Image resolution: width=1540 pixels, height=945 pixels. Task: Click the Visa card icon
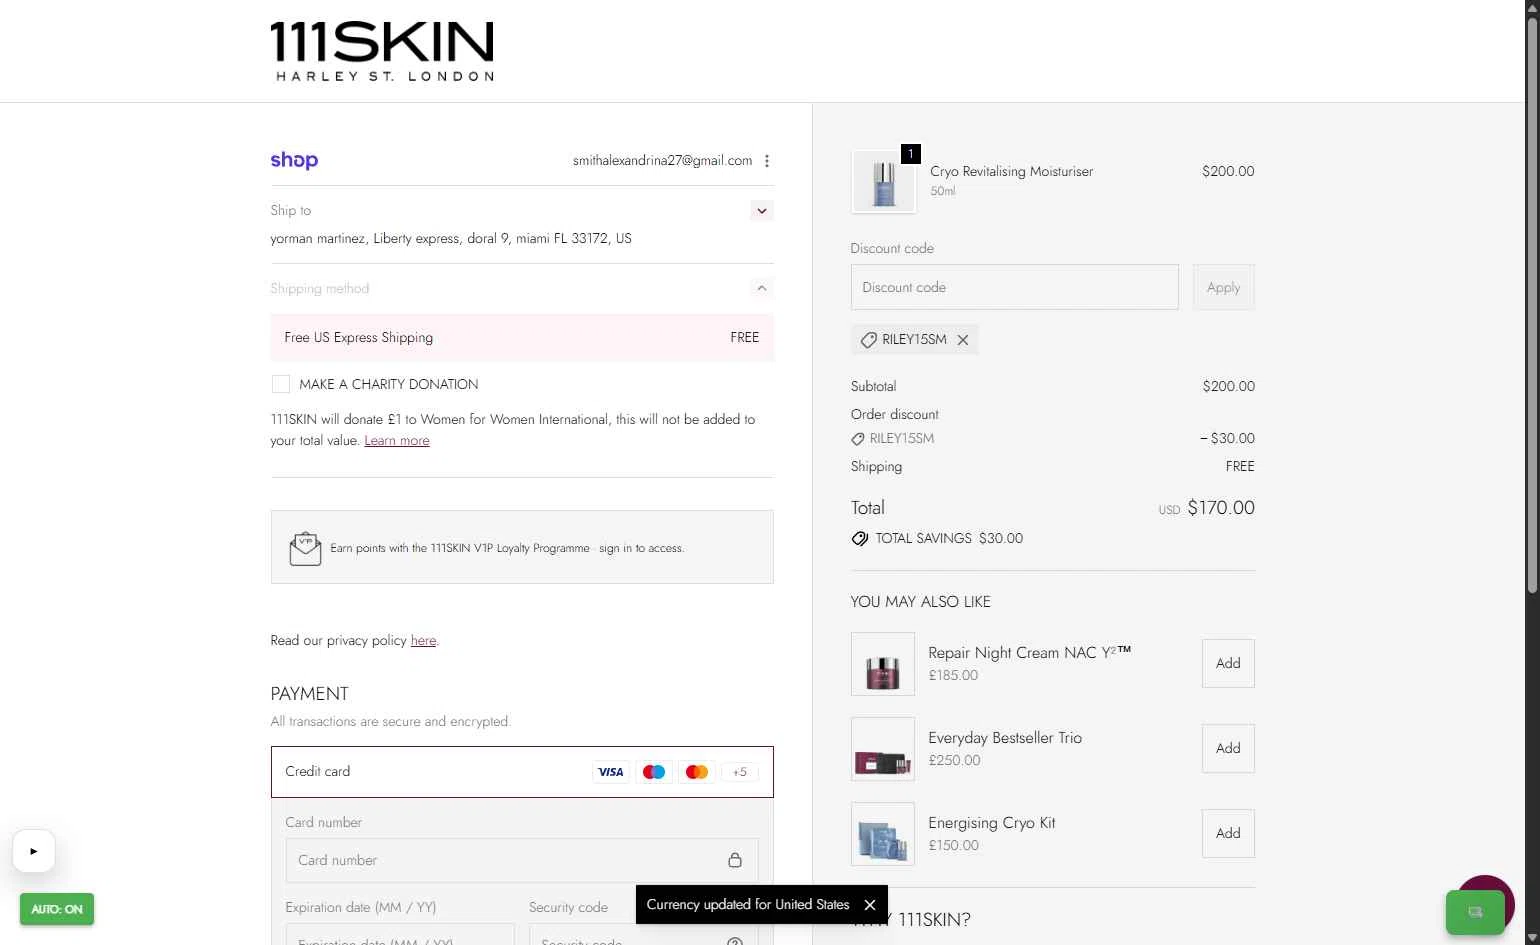(610, 772)
